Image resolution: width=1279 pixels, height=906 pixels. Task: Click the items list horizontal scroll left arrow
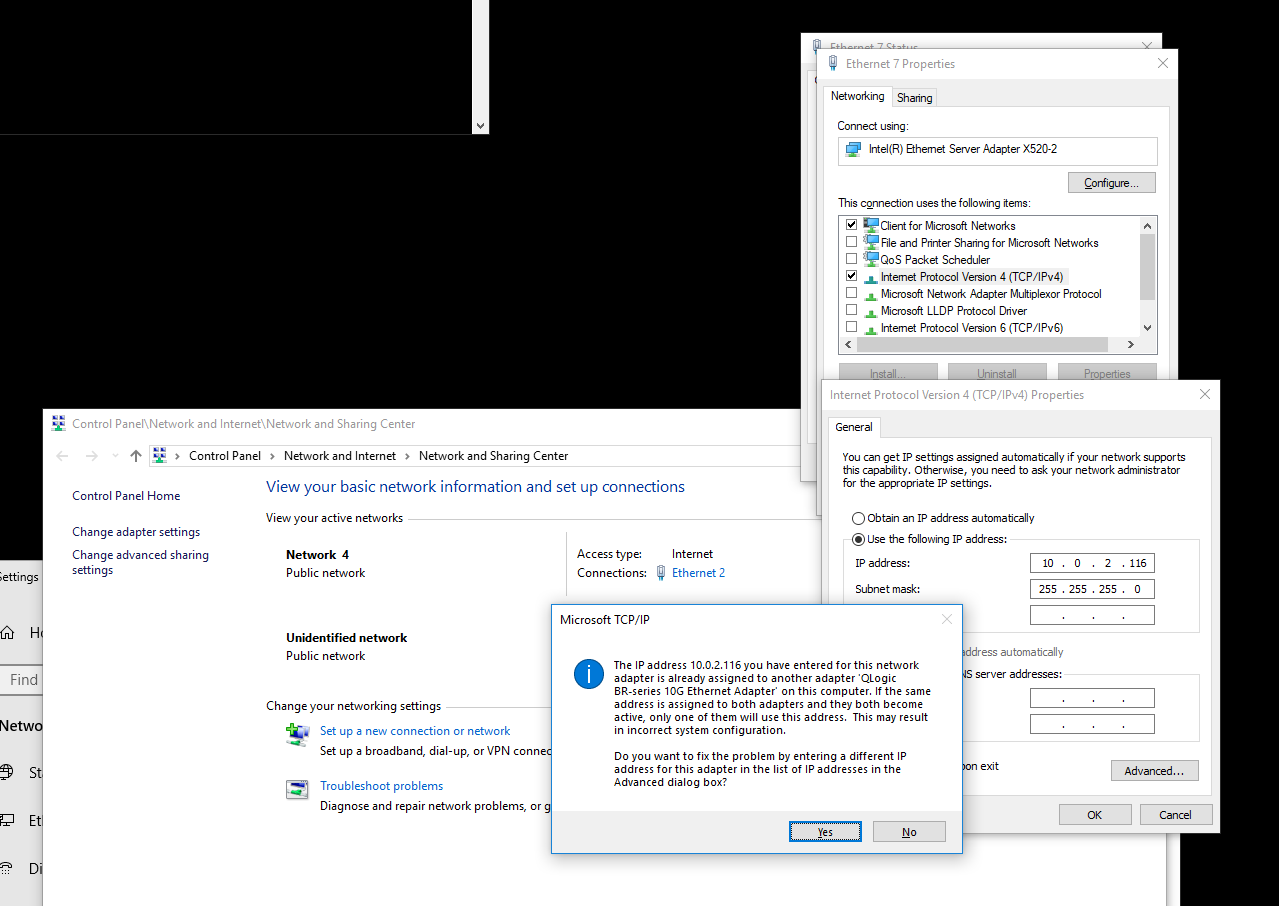point(848,345)
